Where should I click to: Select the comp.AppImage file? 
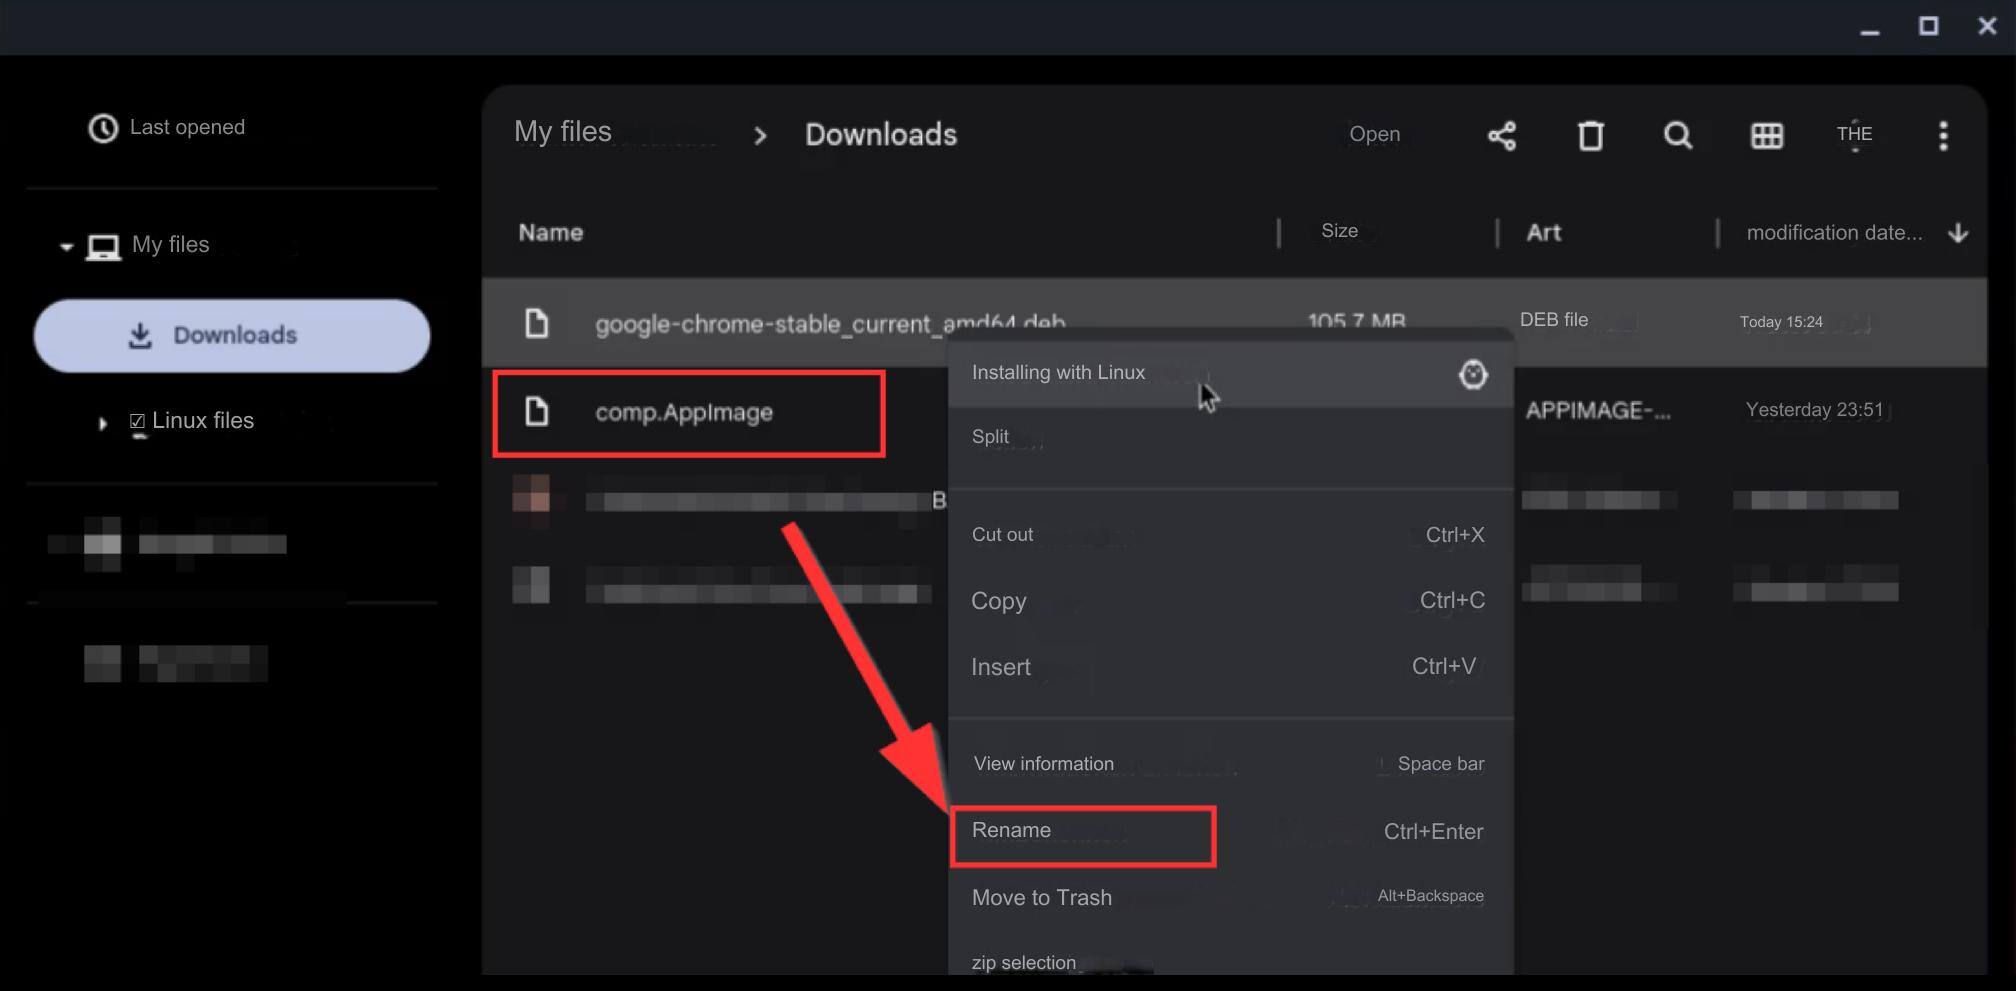pos(684,412)
